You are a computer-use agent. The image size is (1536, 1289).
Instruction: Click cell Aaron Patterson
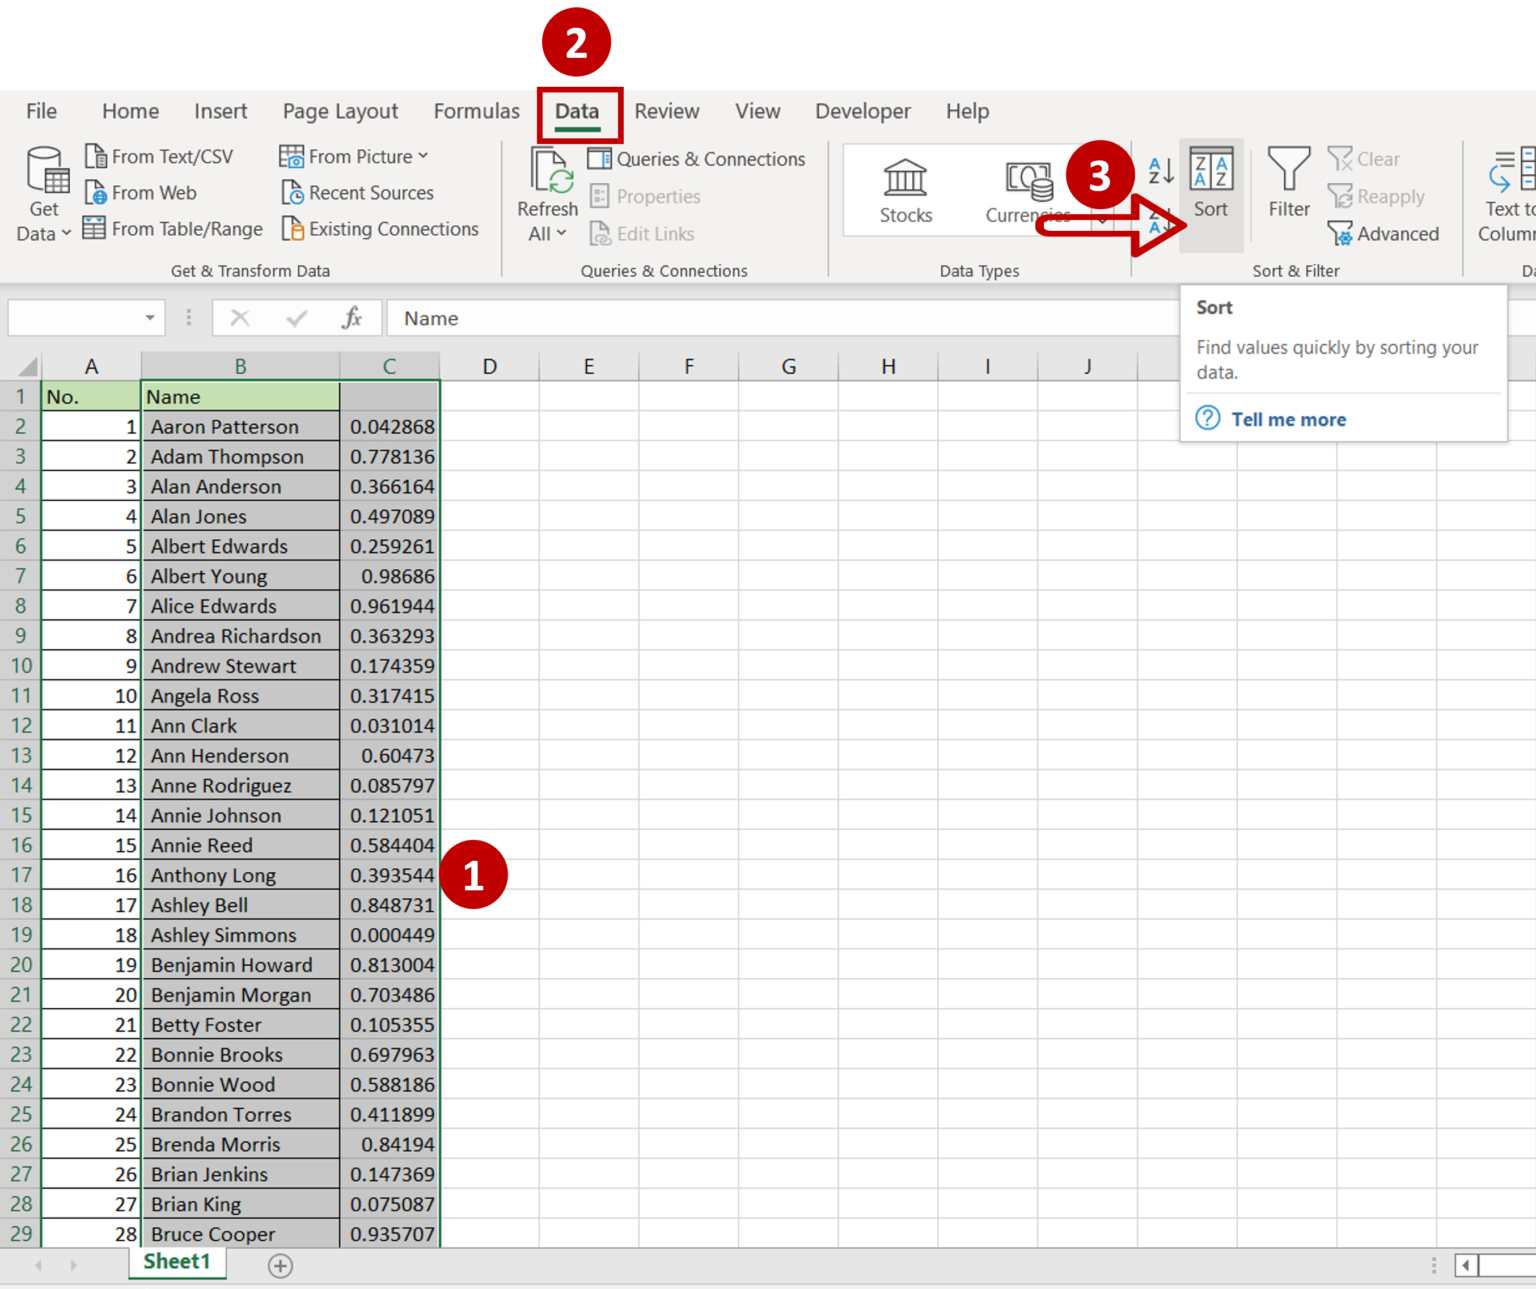pyautogui.click(x=240, y=426)
